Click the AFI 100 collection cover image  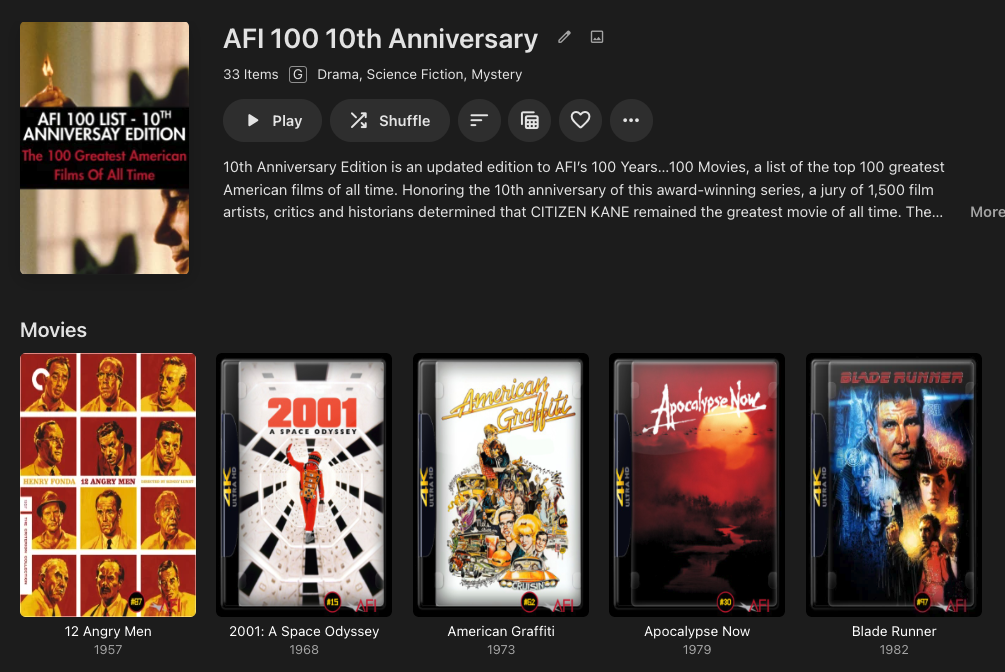(x=104, y=148)
